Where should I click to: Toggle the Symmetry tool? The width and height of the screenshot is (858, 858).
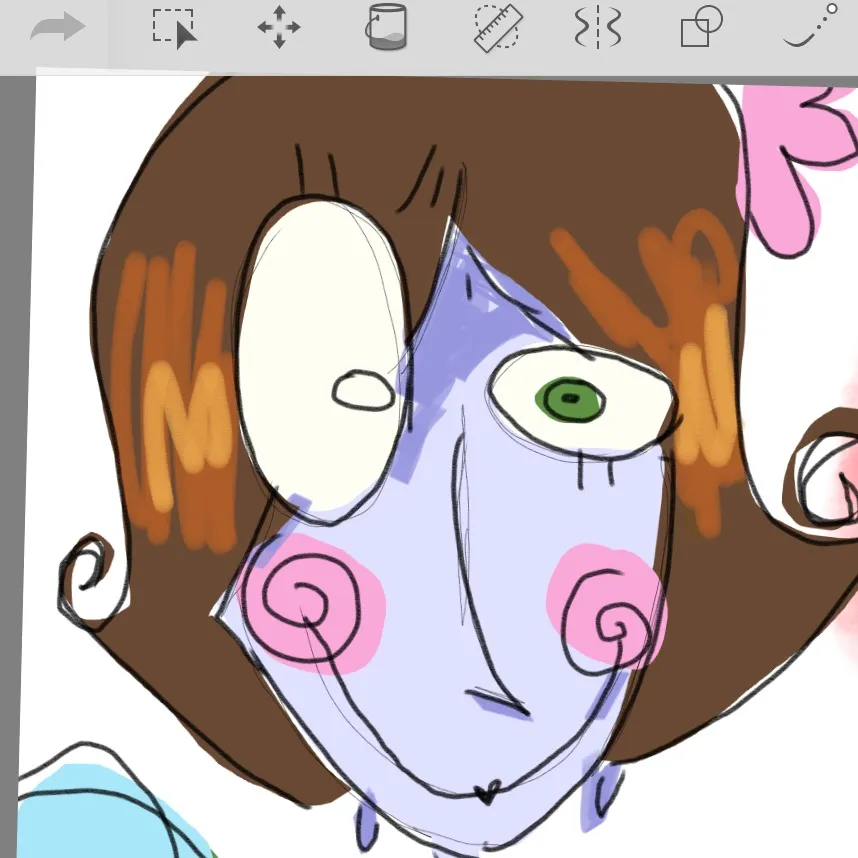pos(598,28)
